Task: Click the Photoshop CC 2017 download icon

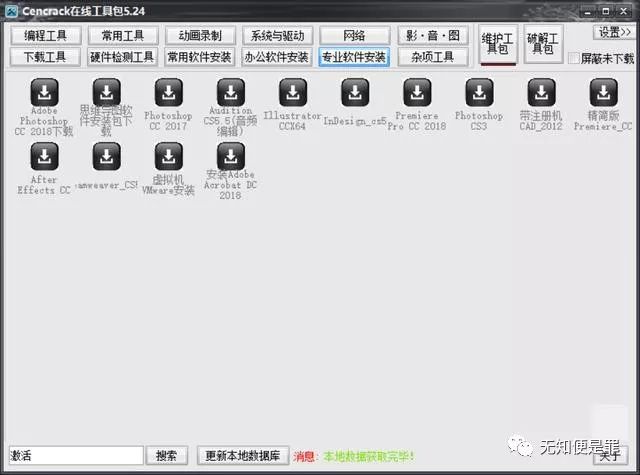Action: tap(169, 92)
